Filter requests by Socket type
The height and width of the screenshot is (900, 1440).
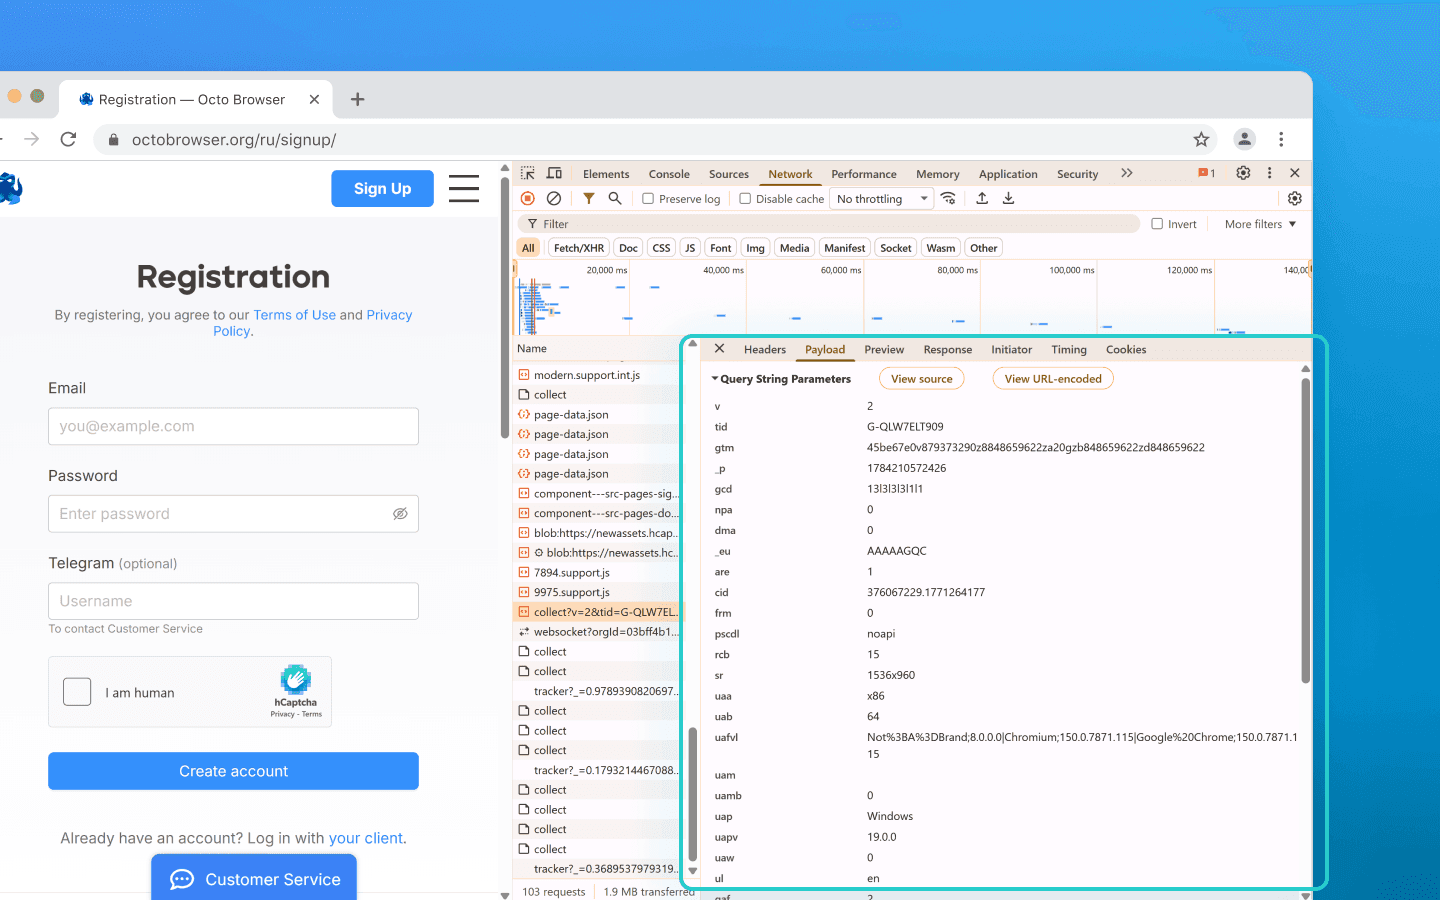[896, 248]
